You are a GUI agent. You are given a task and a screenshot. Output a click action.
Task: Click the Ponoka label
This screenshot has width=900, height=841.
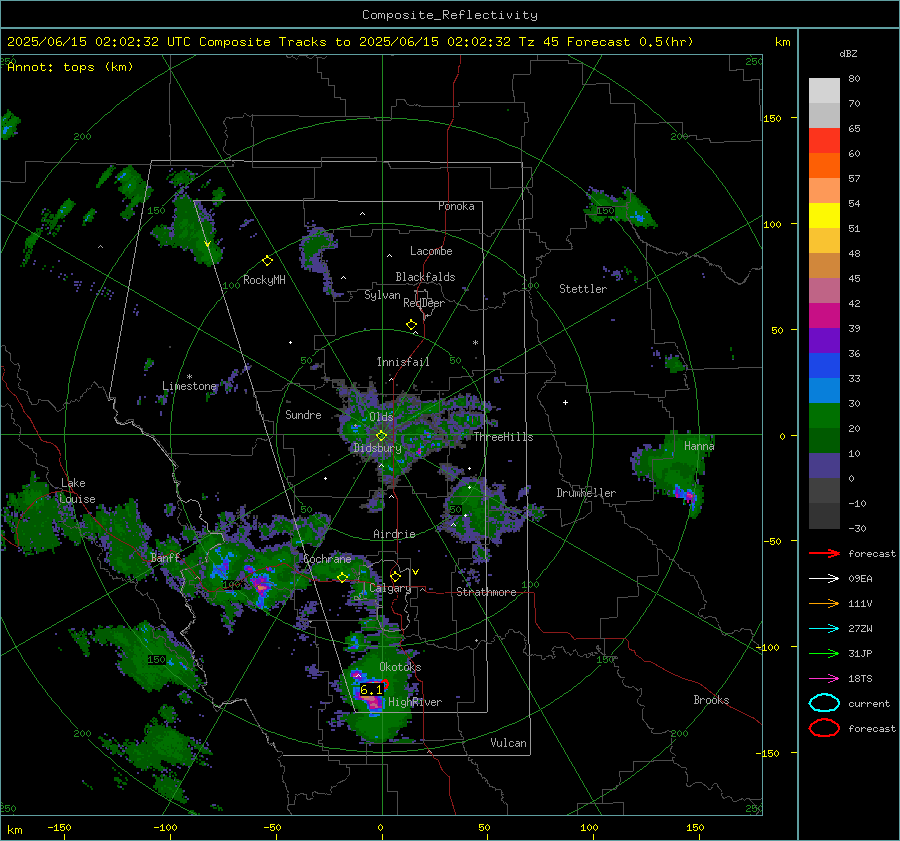click(x=456, y=206)
